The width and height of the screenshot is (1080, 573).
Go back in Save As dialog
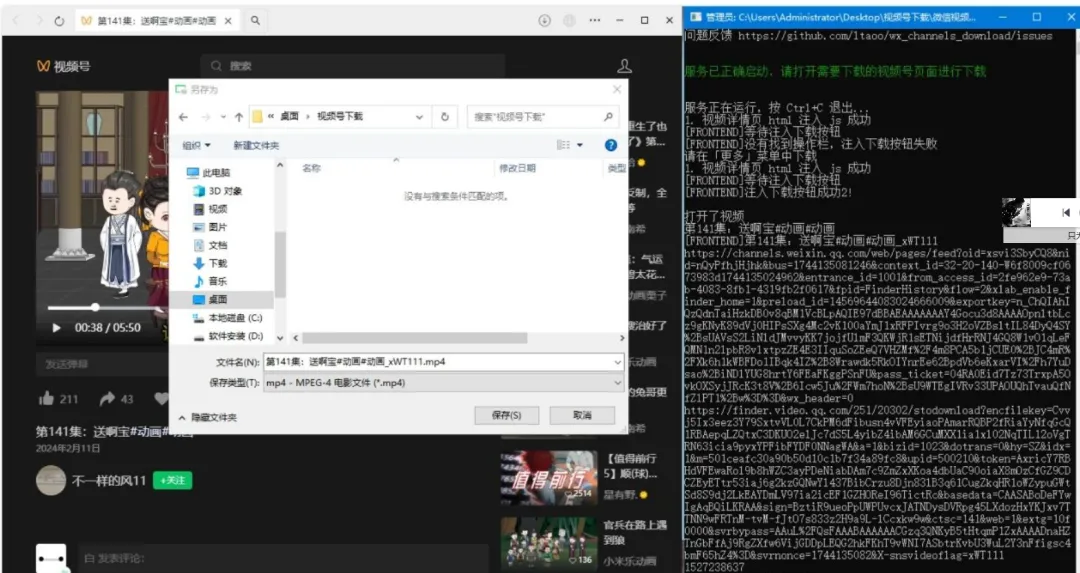(x=183, y=117)
